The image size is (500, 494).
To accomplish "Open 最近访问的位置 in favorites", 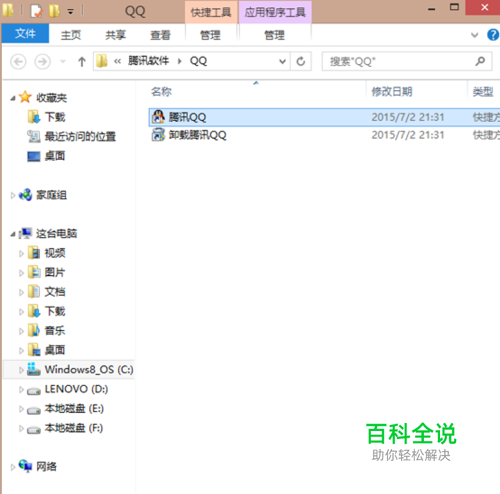I will click(80, 137).
